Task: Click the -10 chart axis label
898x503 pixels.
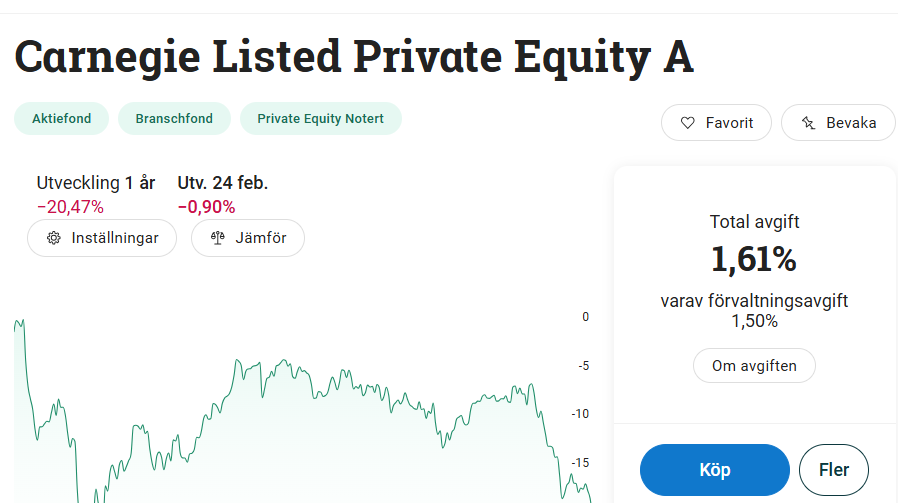Action: click(x=582, y=414)
